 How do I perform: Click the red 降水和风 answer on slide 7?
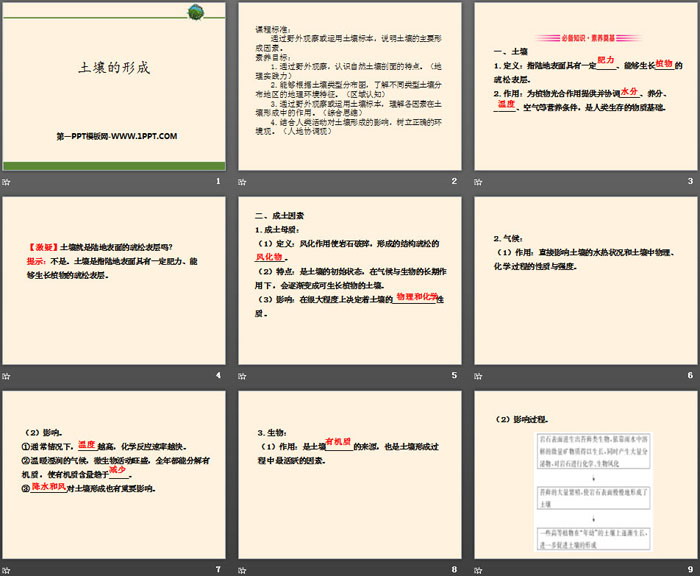[x=49, y=486]
